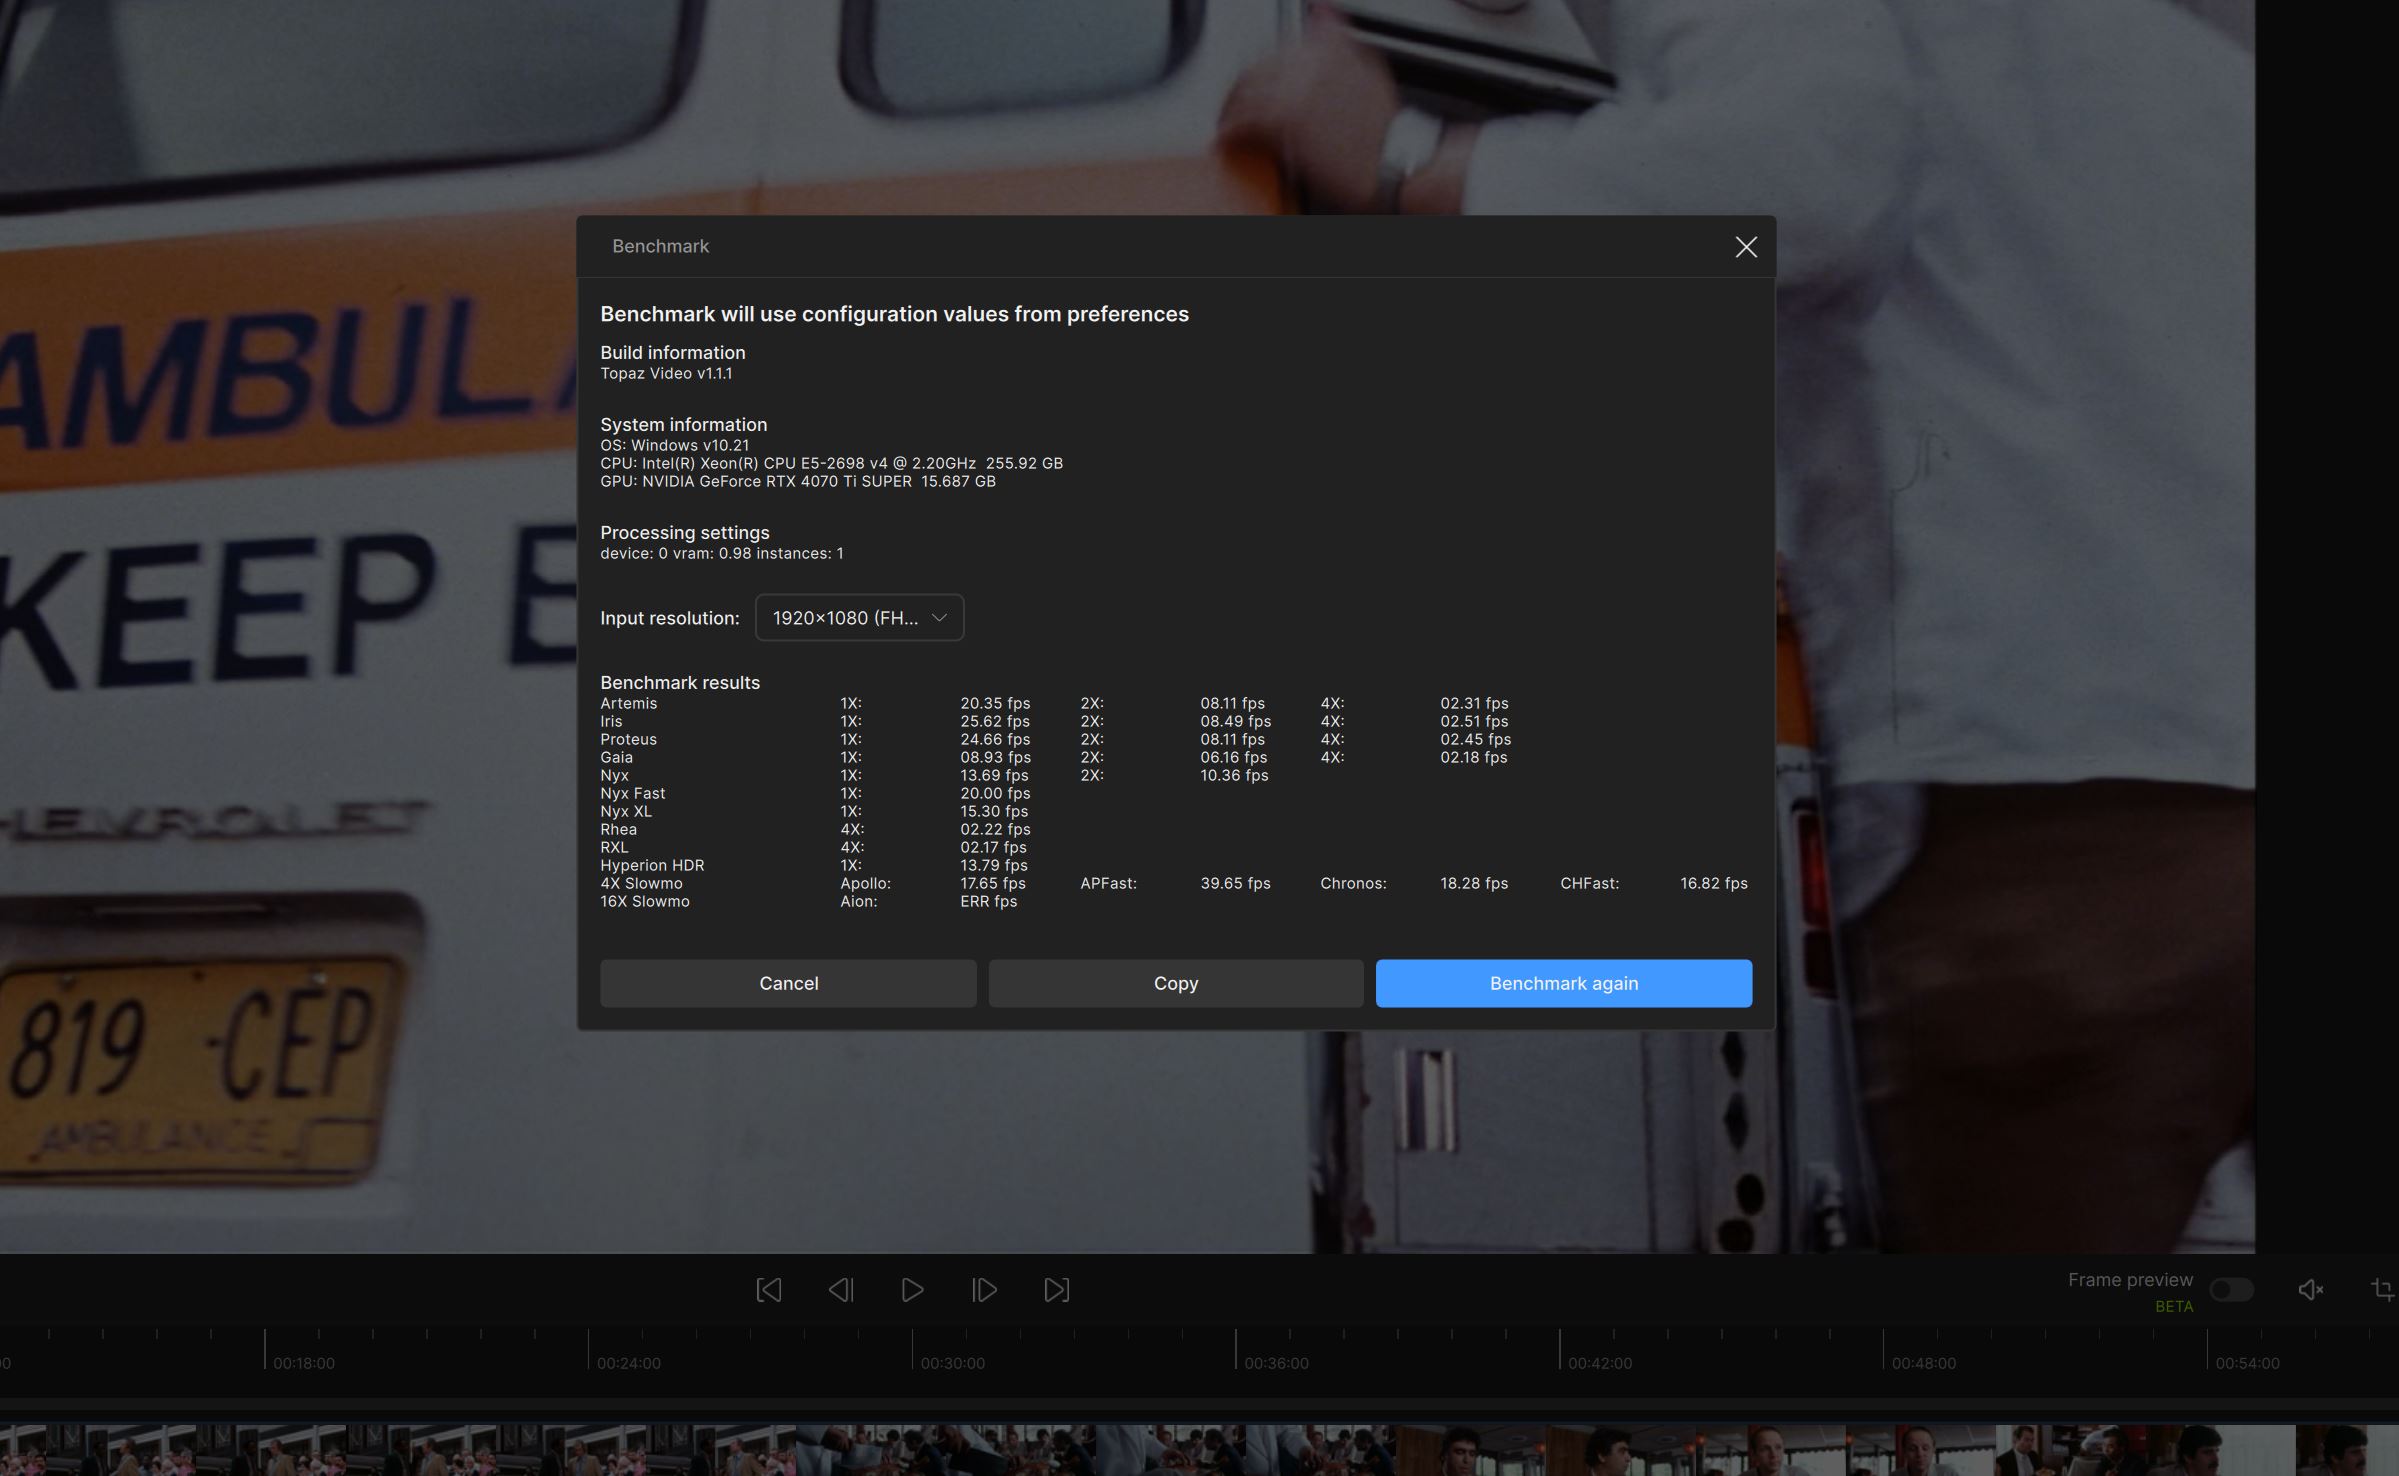The image size is (2399, 1476).
Task: Step forward one frame
Action: point(984,1290)
